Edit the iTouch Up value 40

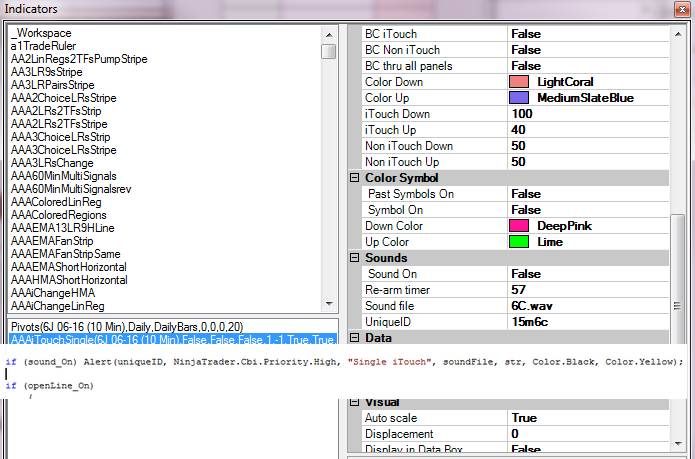tap(588, 130)
